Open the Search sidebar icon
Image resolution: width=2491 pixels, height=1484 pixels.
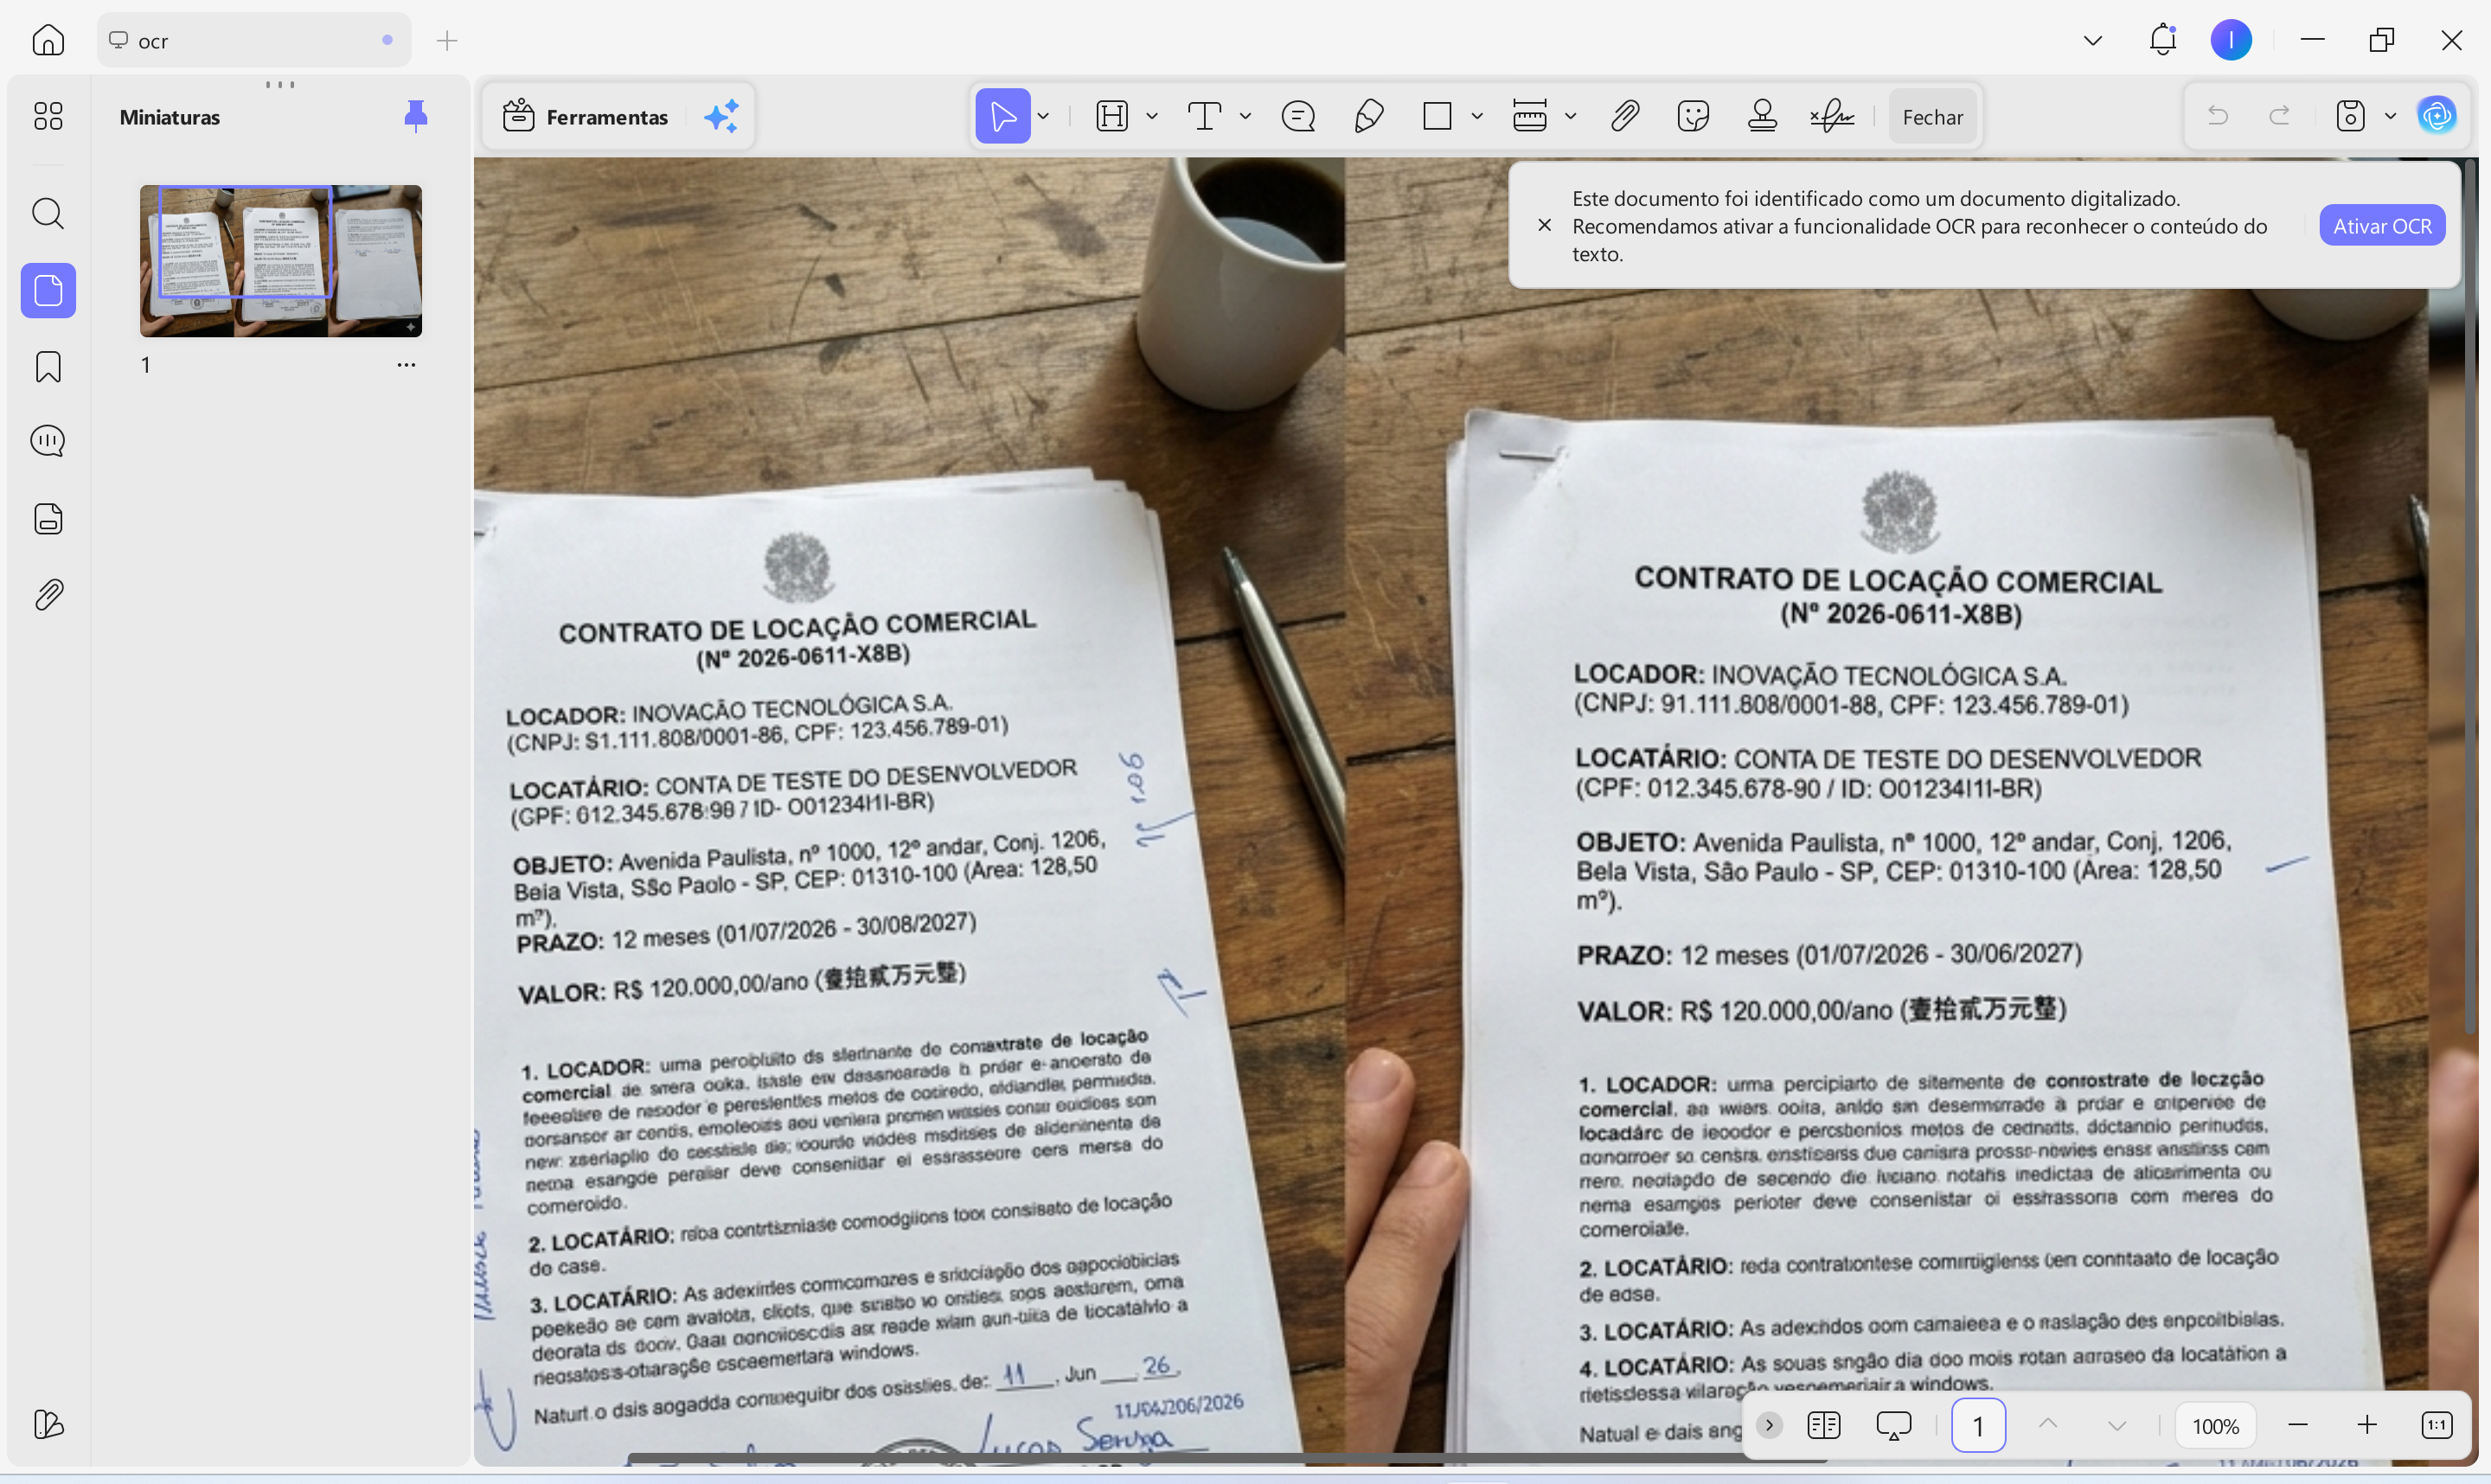point(48,213)
